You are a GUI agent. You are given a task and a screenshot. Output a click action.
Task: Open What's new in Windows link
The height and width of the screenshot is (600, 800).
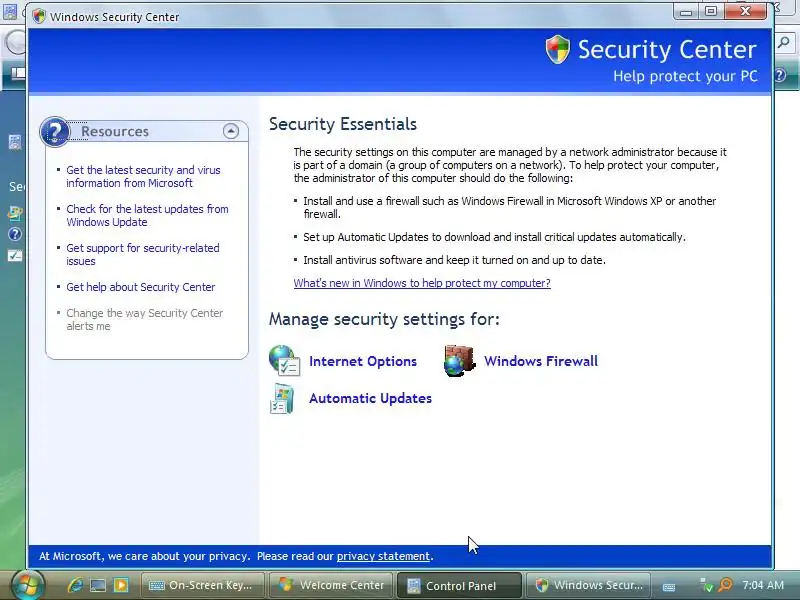coord(422,283)
